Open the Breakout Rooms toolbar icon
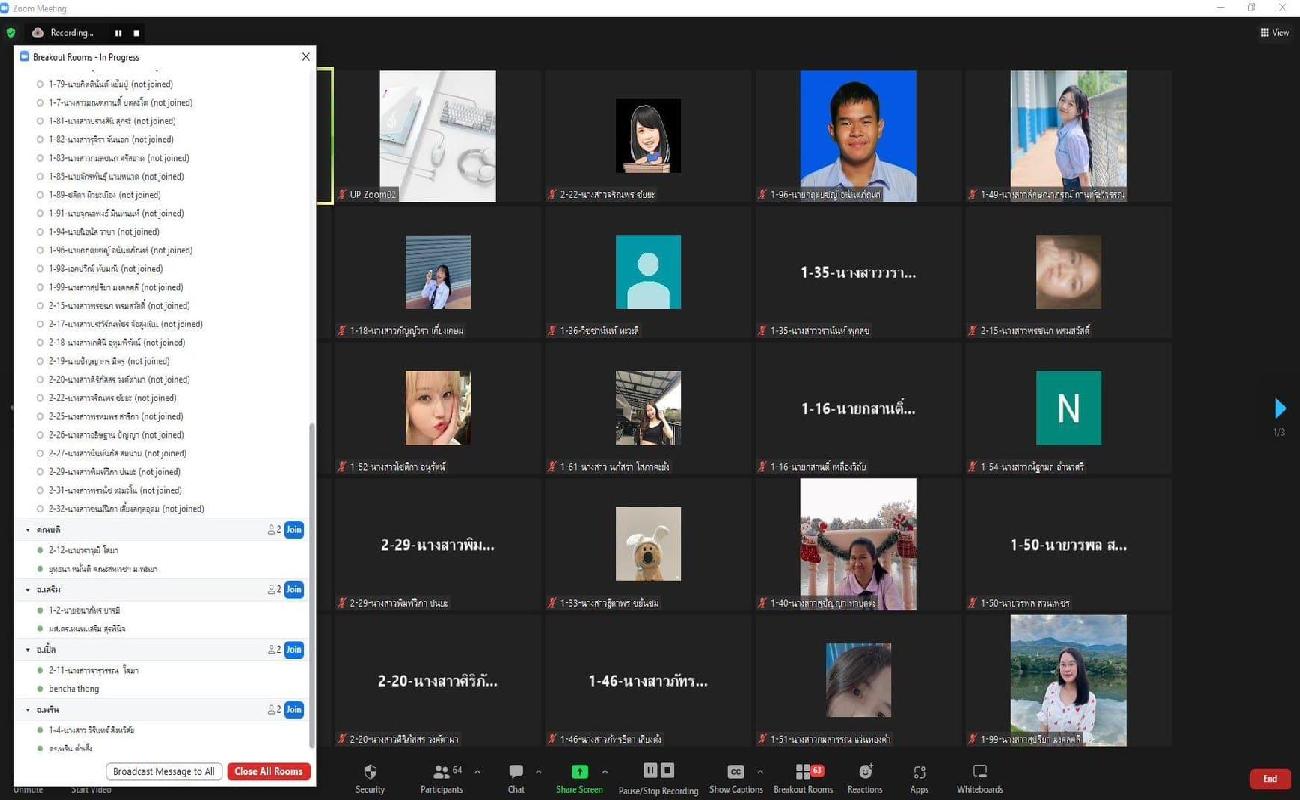 click(805, 778)
